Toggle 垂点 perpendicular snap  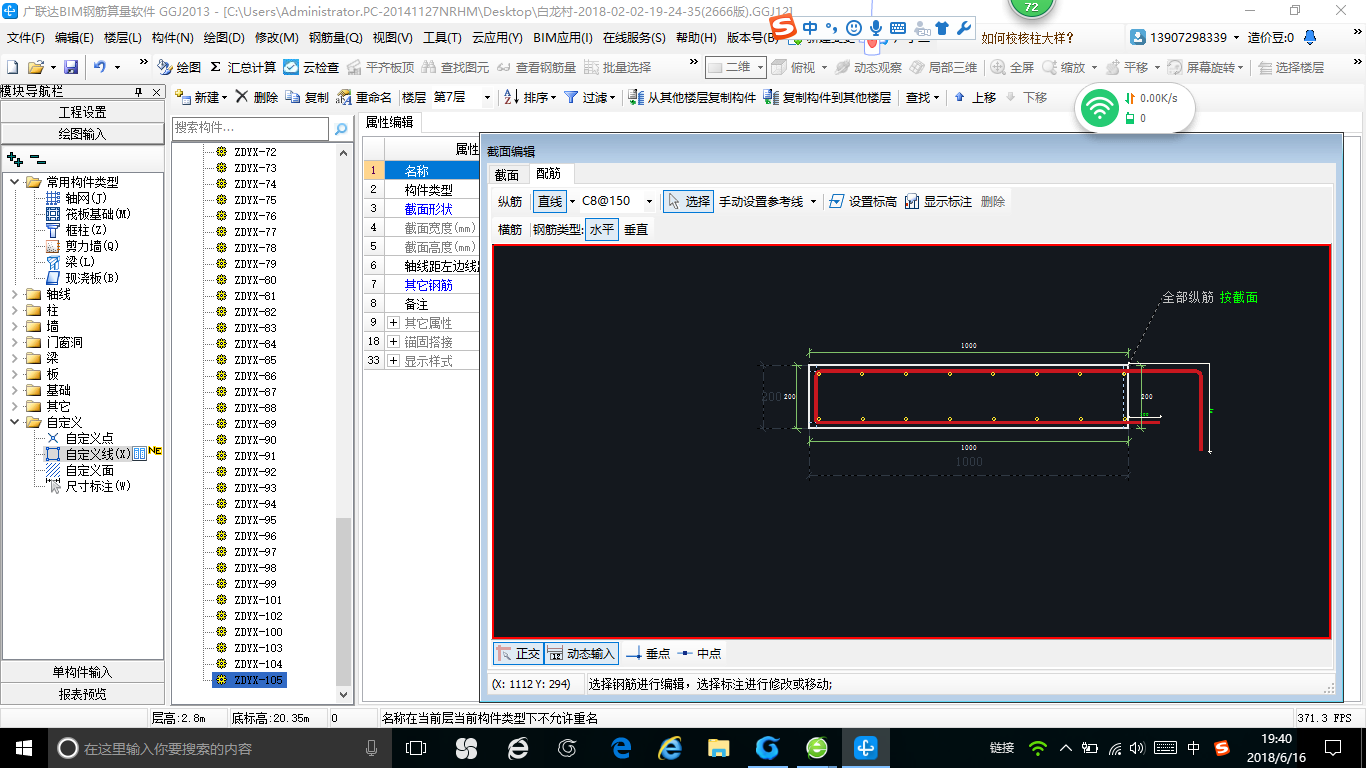click(648, 653)
